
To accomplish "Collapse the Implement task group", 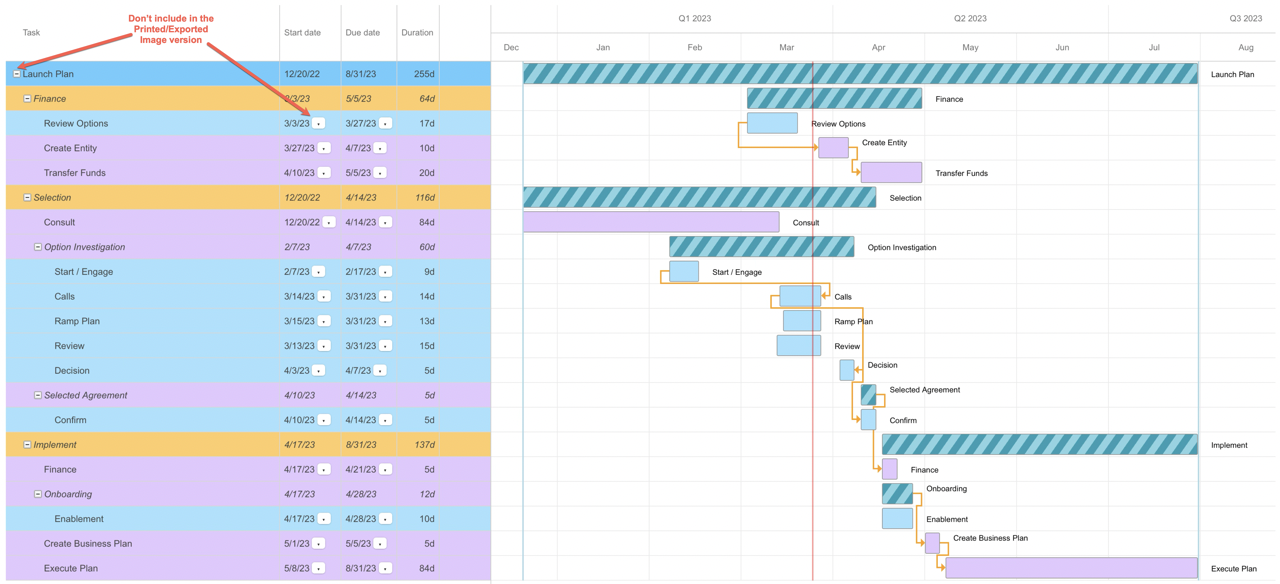I will [27, 445].
